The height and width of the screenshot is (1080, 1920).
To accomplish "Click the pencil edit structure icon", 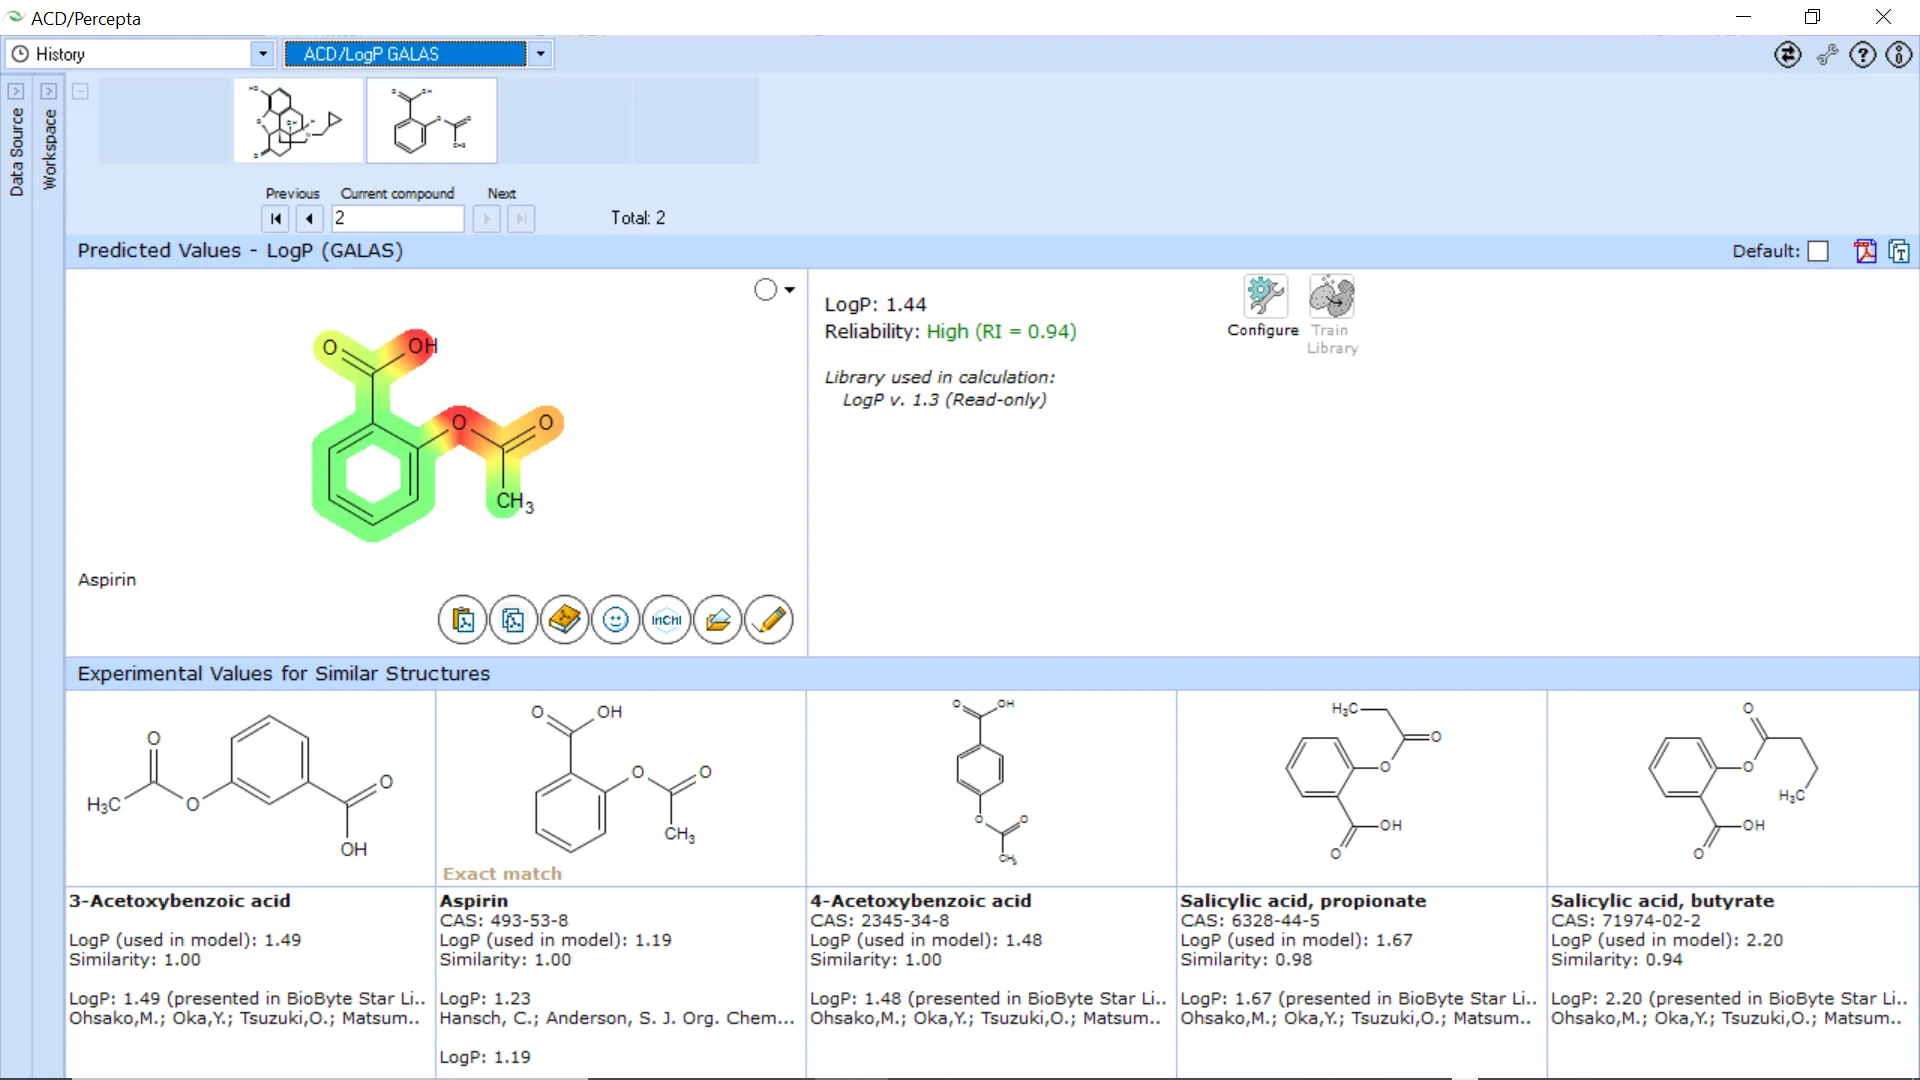I will [x=769, y=620].
